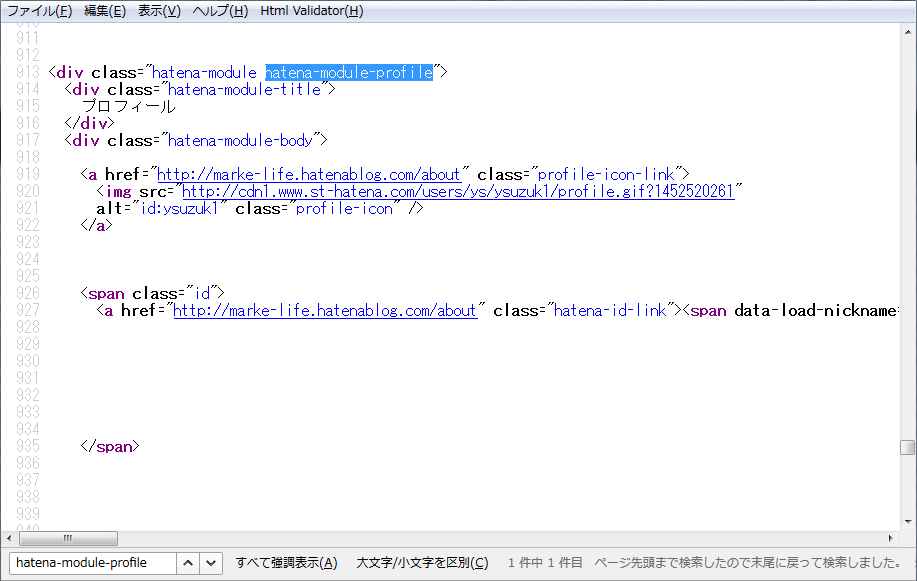Click the 1 件中 1 件目 match count

545,563
